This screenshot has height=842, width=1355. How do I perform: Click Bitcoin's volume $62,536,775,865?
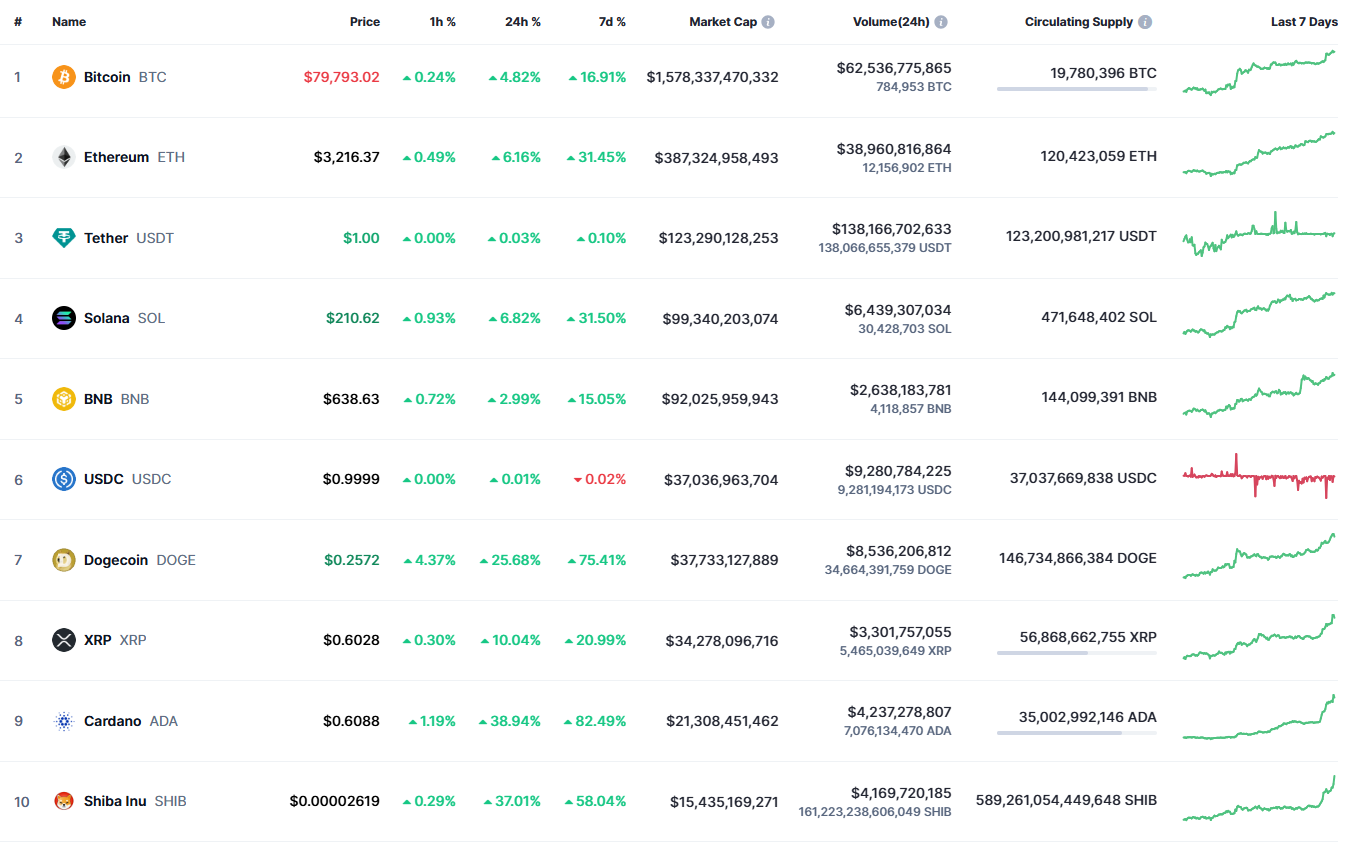click(x=895, y=68)
